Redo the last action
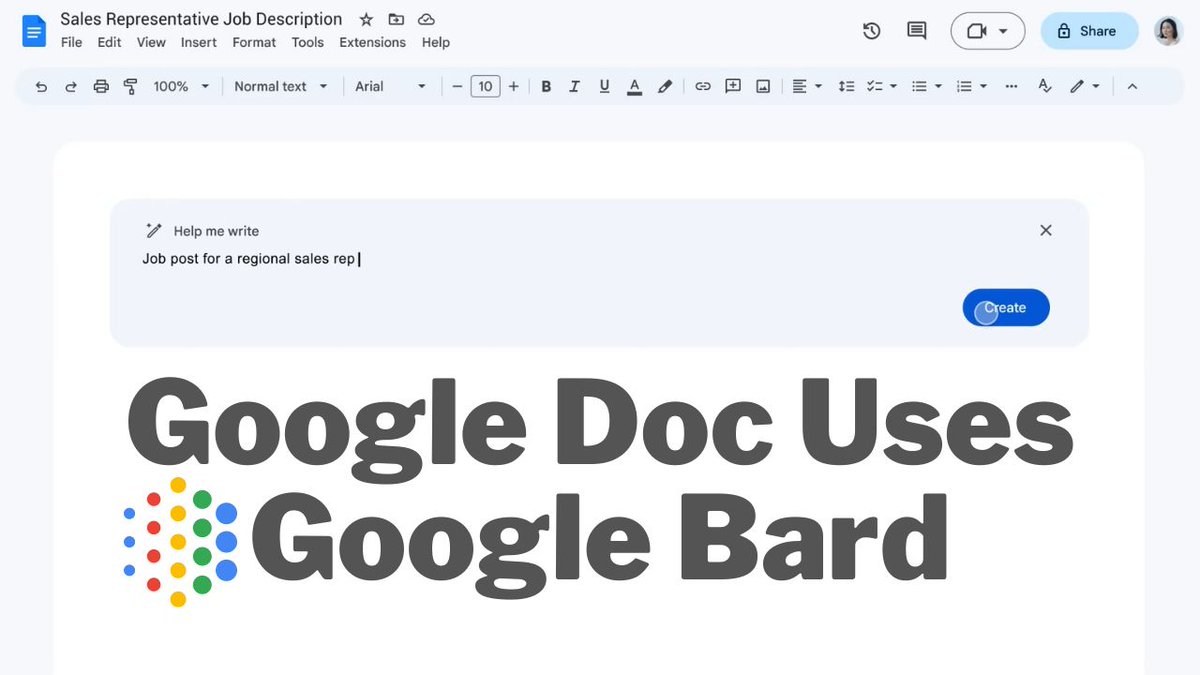 71,87
